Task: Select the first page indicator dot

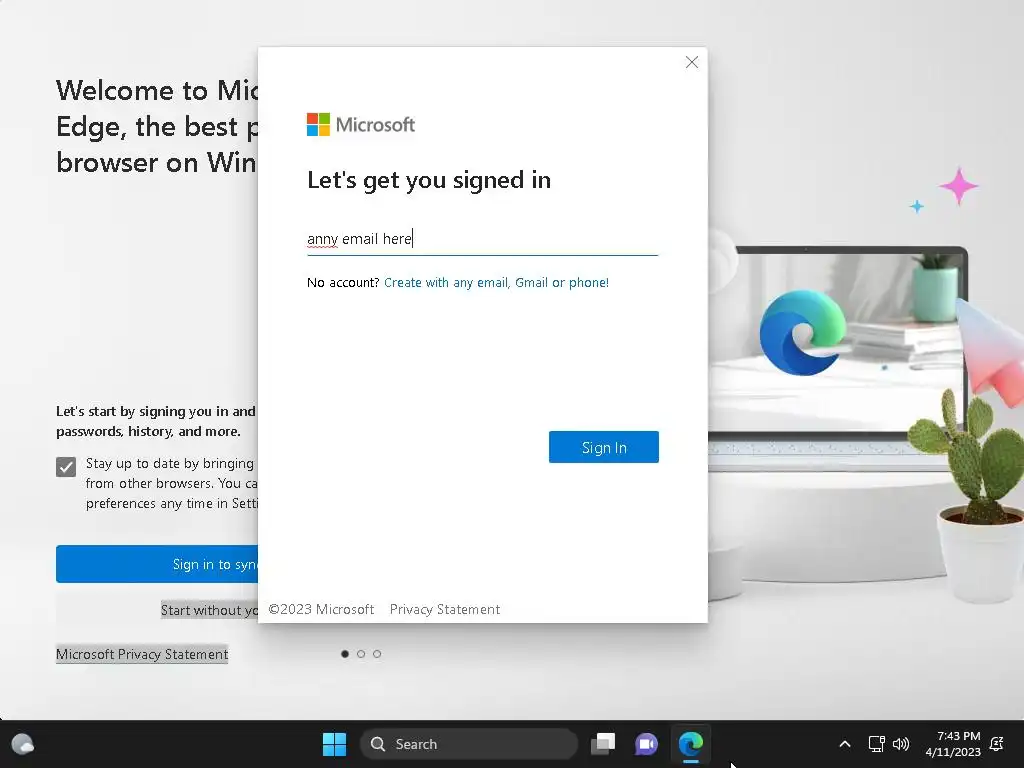Action: [x=345, y=654]
